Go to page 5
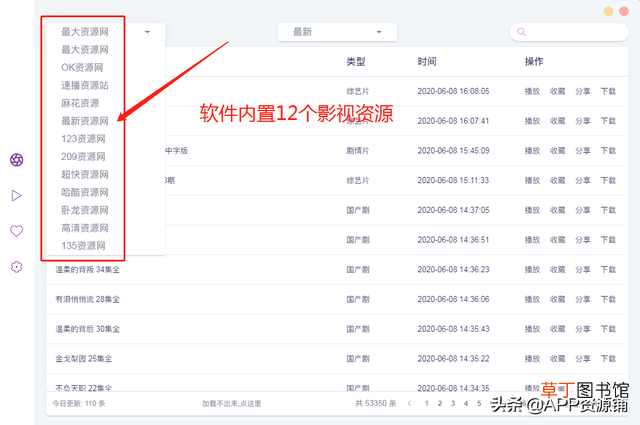Viewport: 640px width, 425px height. (x=479, y=403)
